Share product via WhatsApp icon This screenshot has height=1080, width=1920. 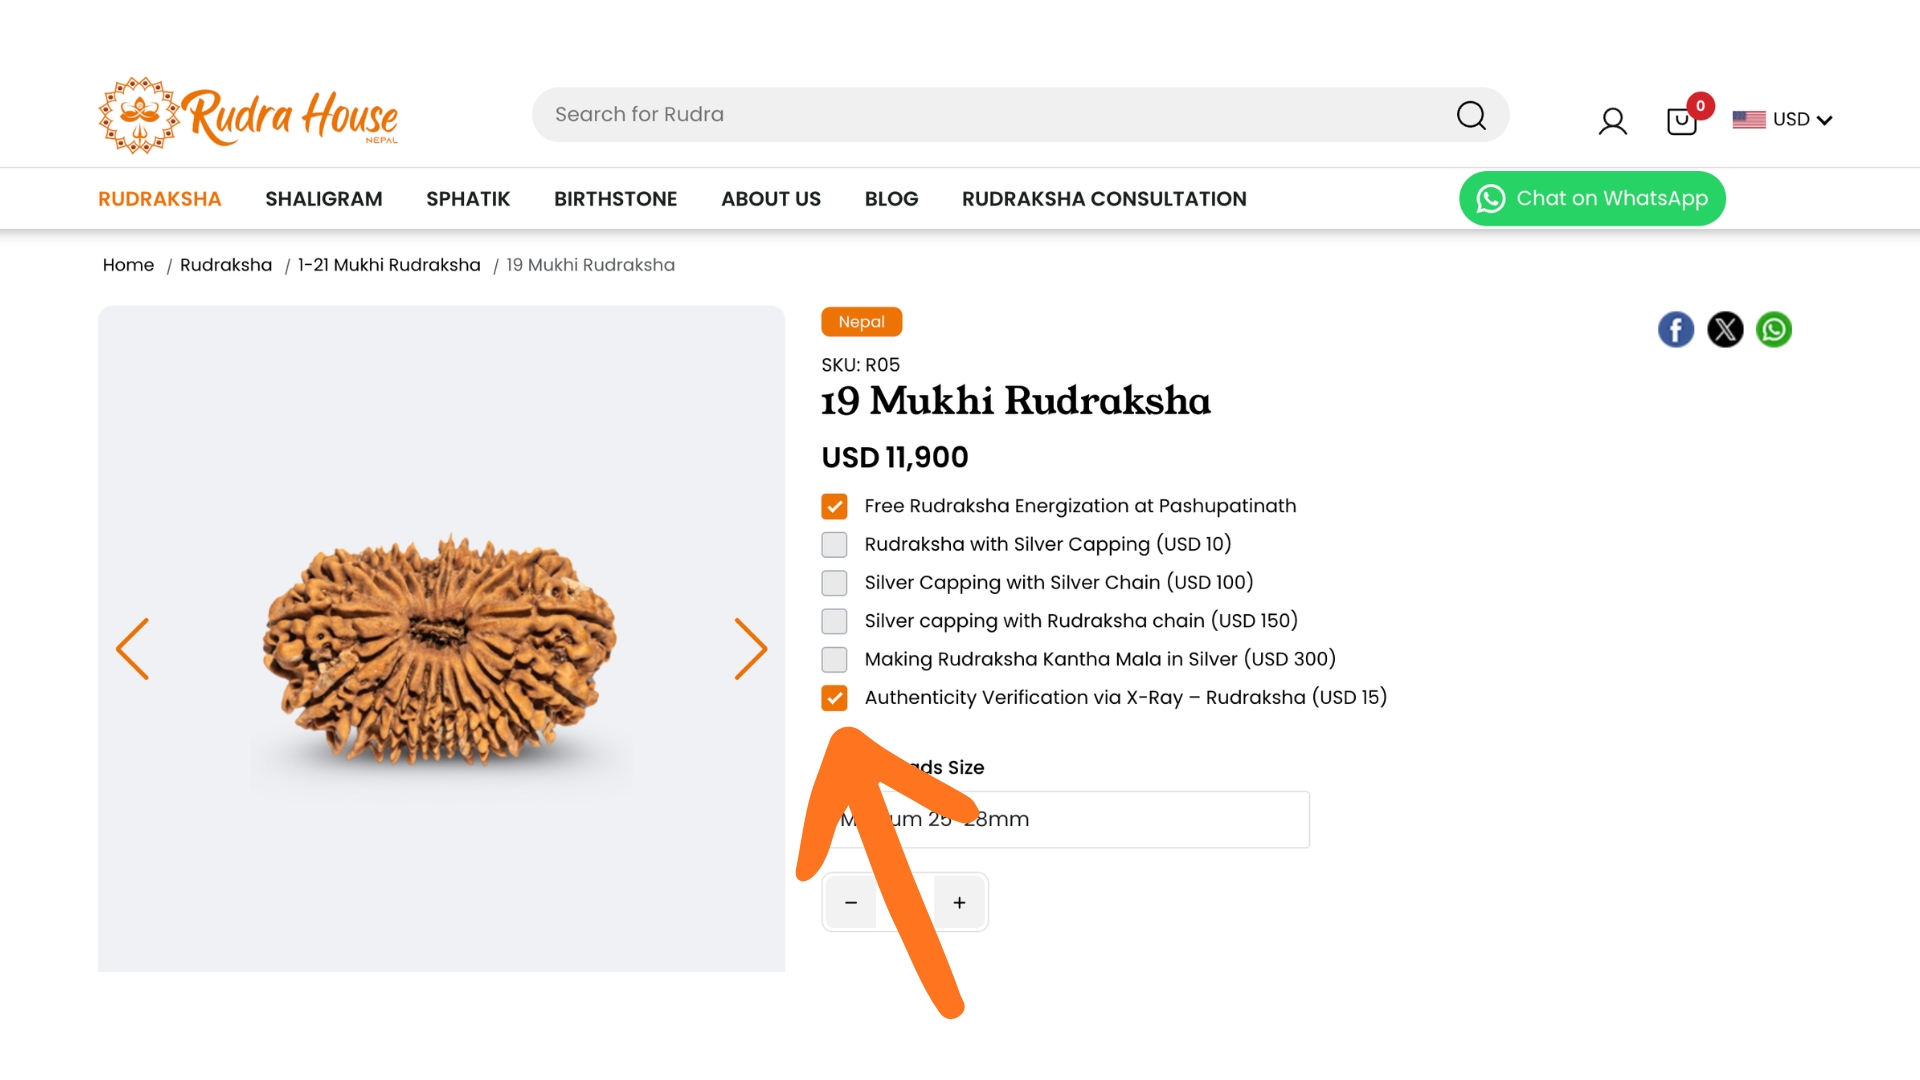pos(1774,329)
